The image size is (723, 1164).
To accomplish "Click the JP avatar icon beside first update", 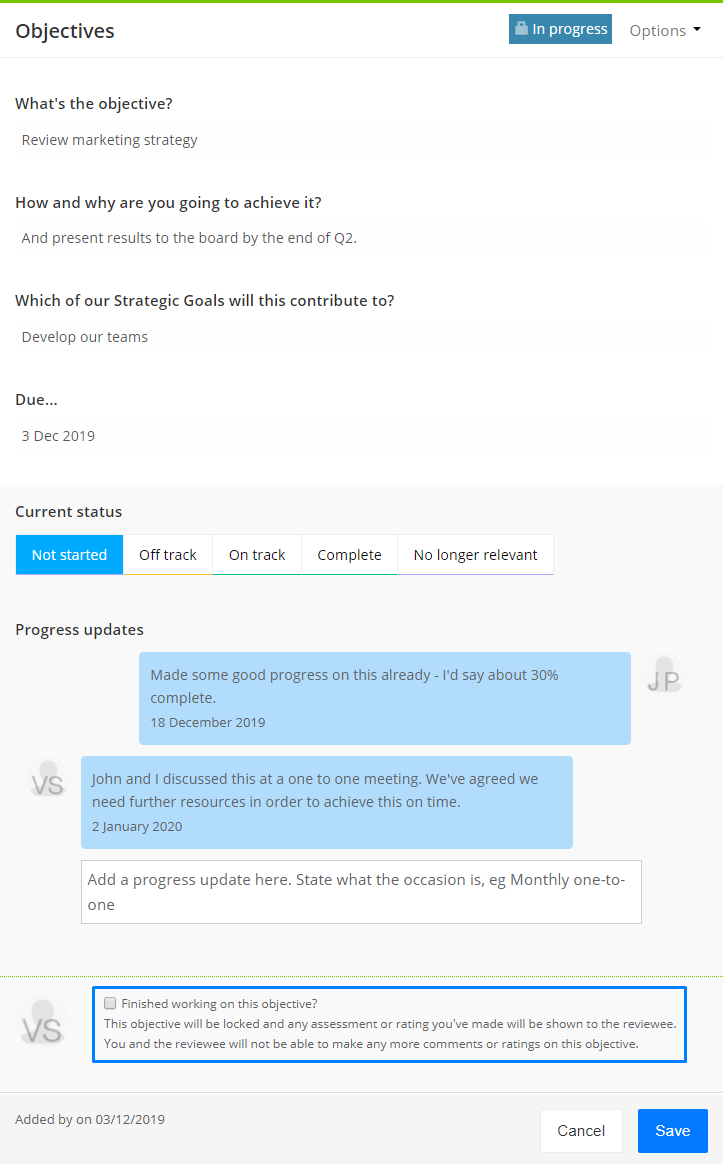I will coord(664,676).
